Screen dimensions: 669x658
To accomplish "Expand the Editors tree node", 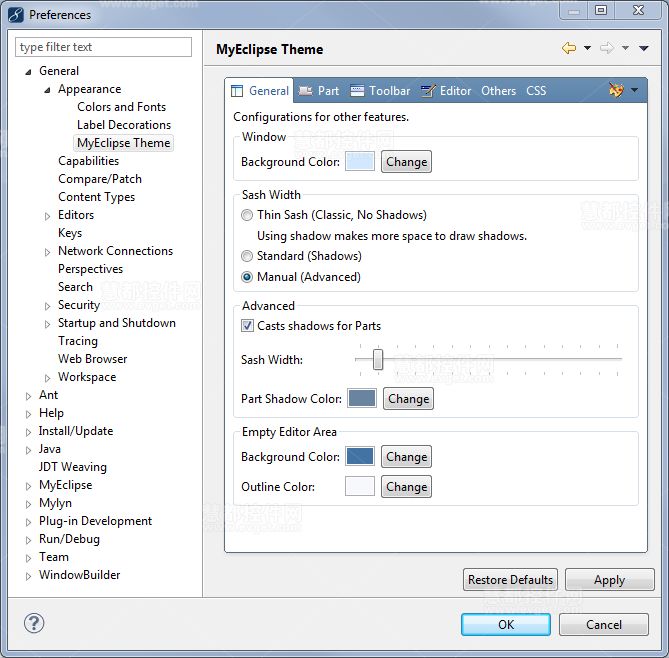I will [47, 216].
